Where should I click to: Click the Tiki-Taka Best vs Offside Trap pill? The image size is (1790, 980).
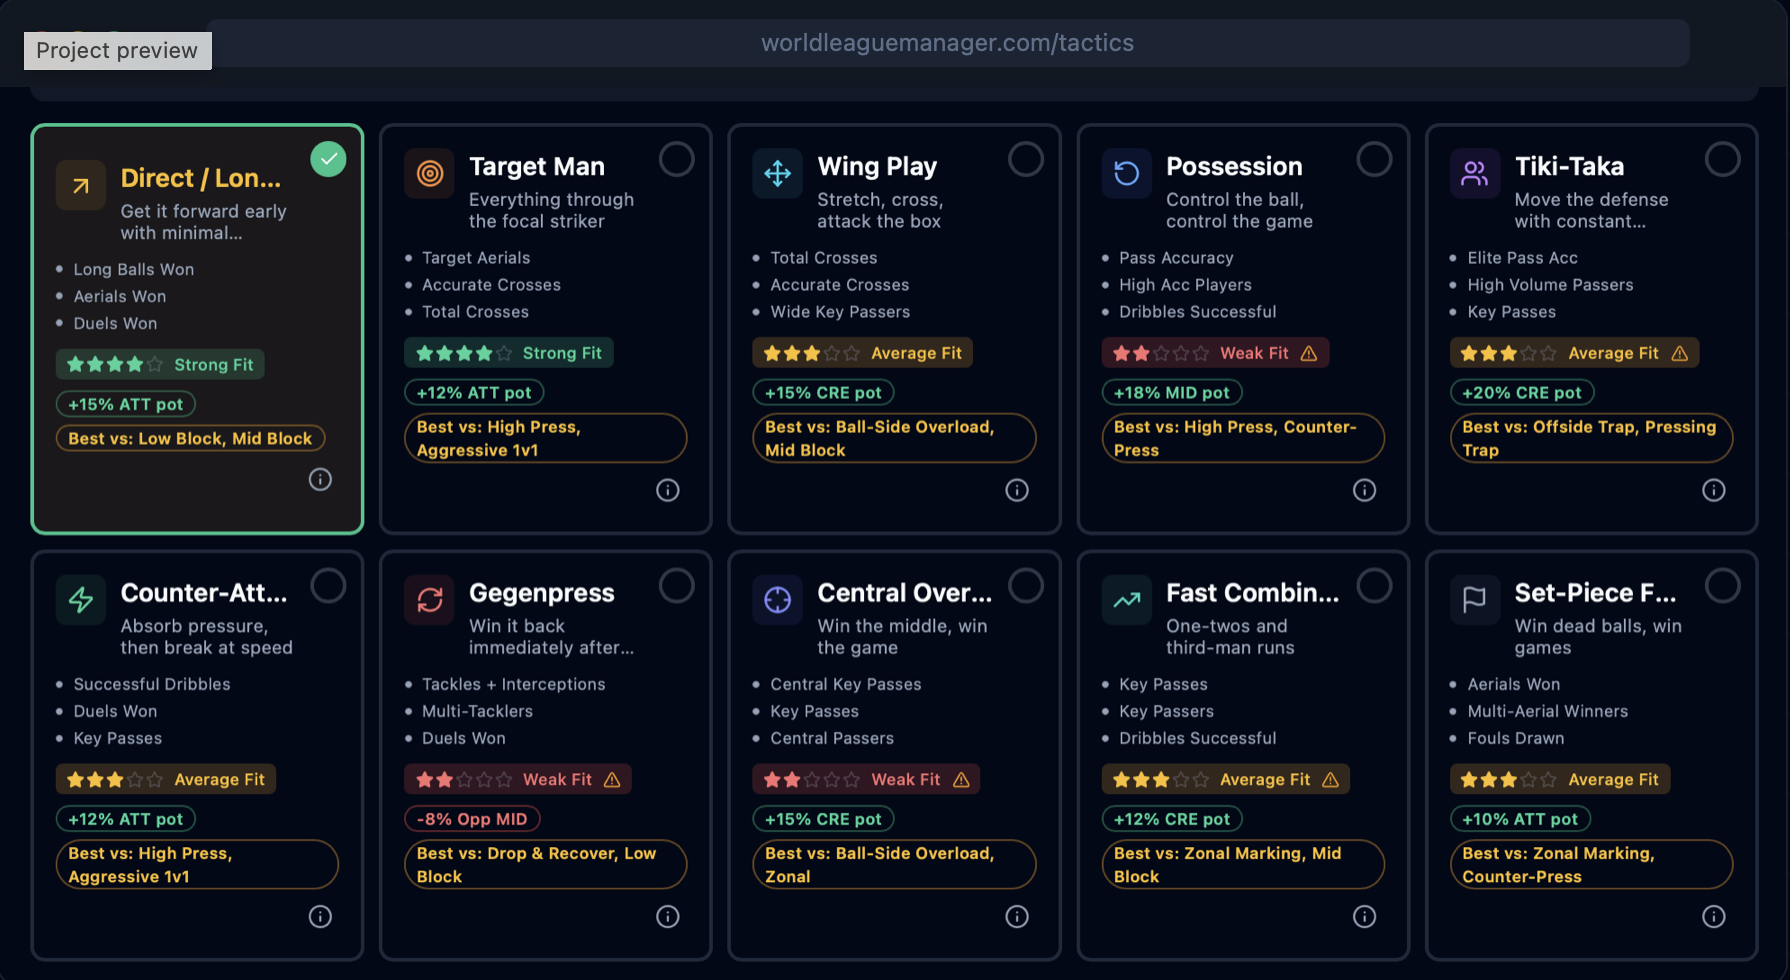coord(1590,438)
